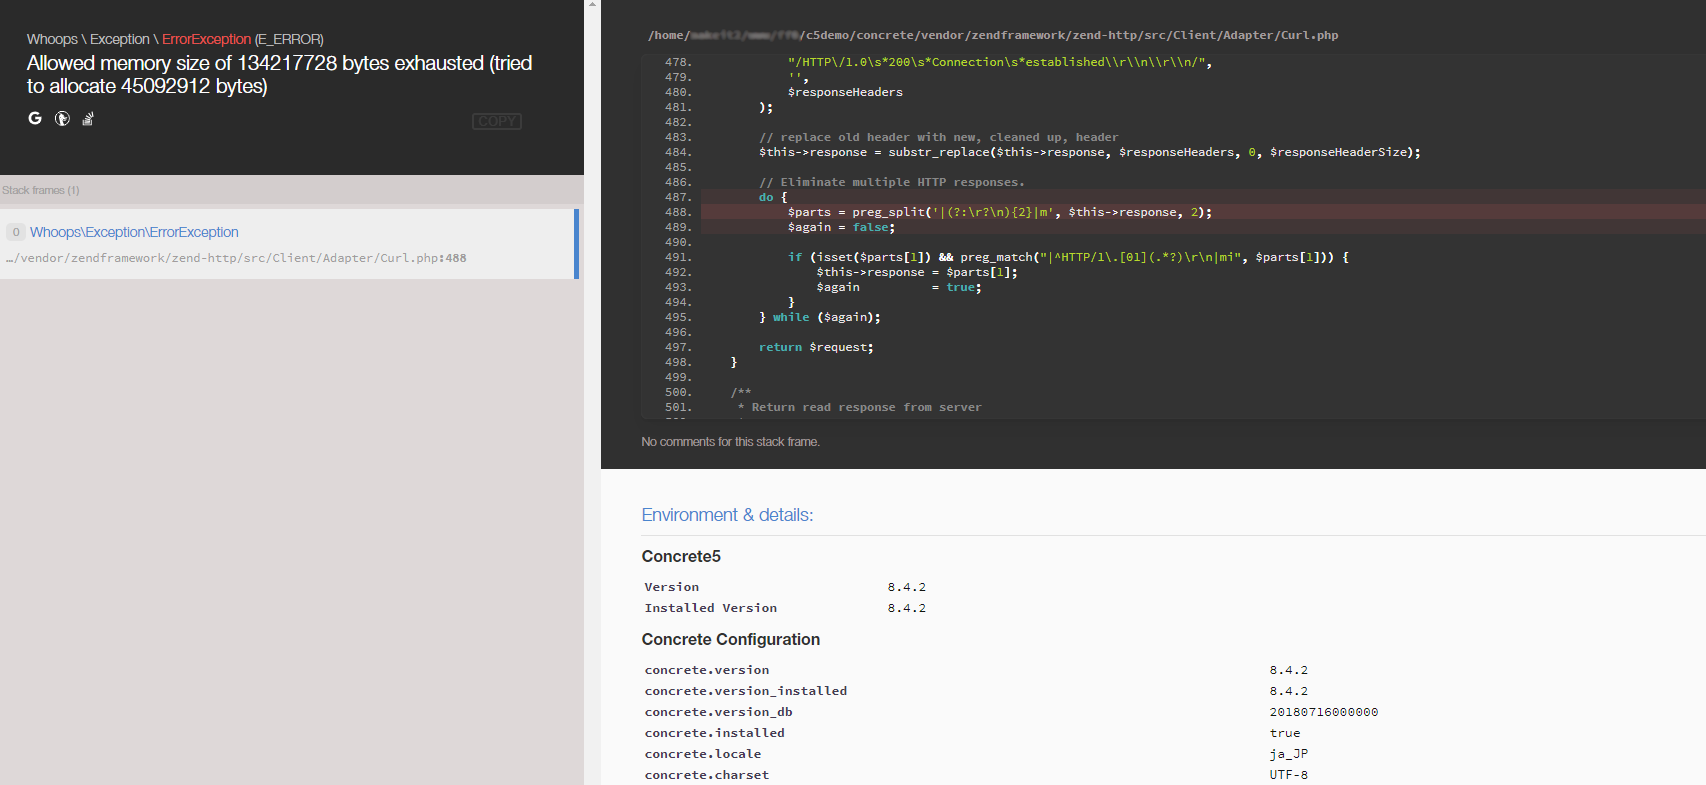Click the Curl.php:488 path in the stack frame
This screenshot has width=1706, height=785.
[236, 258]
